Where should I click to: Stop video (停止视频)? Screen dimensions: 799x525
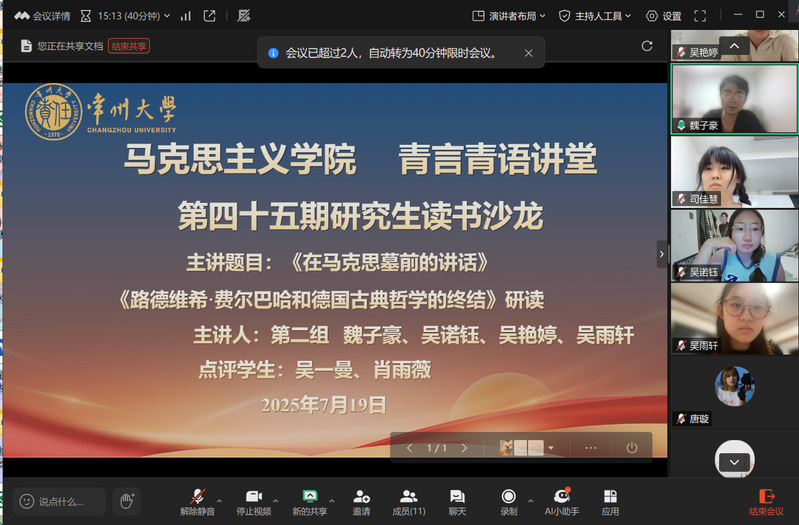[x=253, y=502]
